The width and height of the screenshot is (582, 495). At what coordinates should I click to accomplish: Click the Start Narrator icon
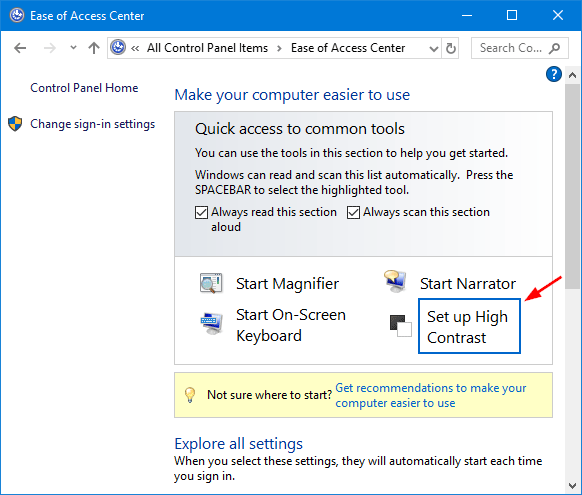pyautogui.click(x=395, y=281)
